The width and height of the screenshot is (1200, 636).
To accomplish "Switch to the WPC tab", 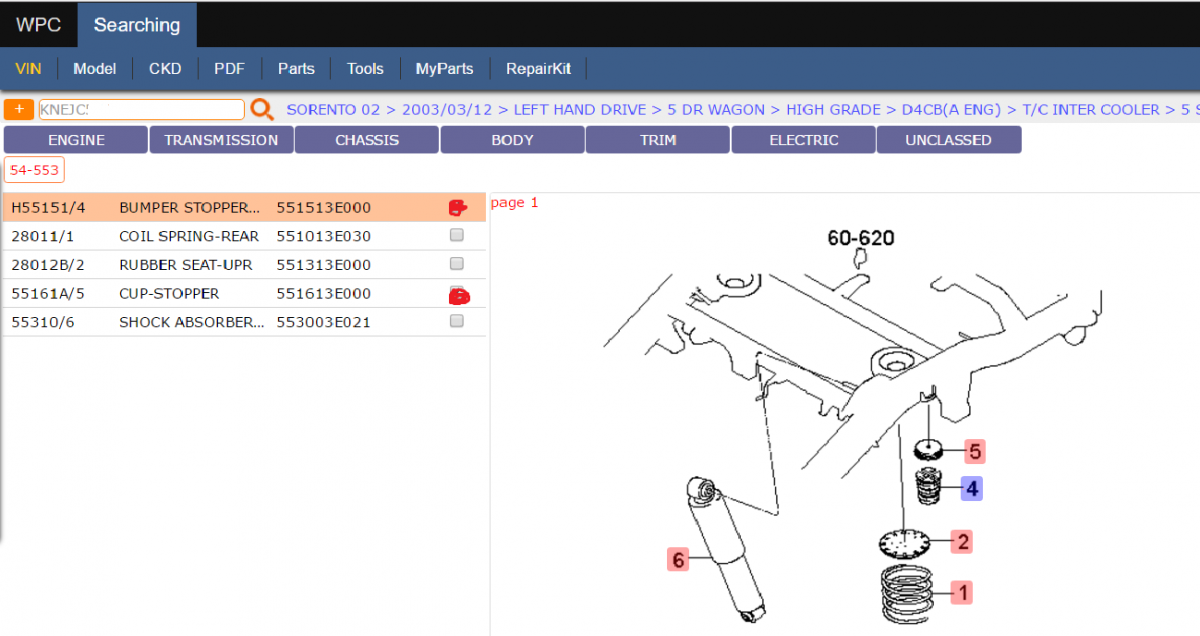I will click(x=38, y=25).
